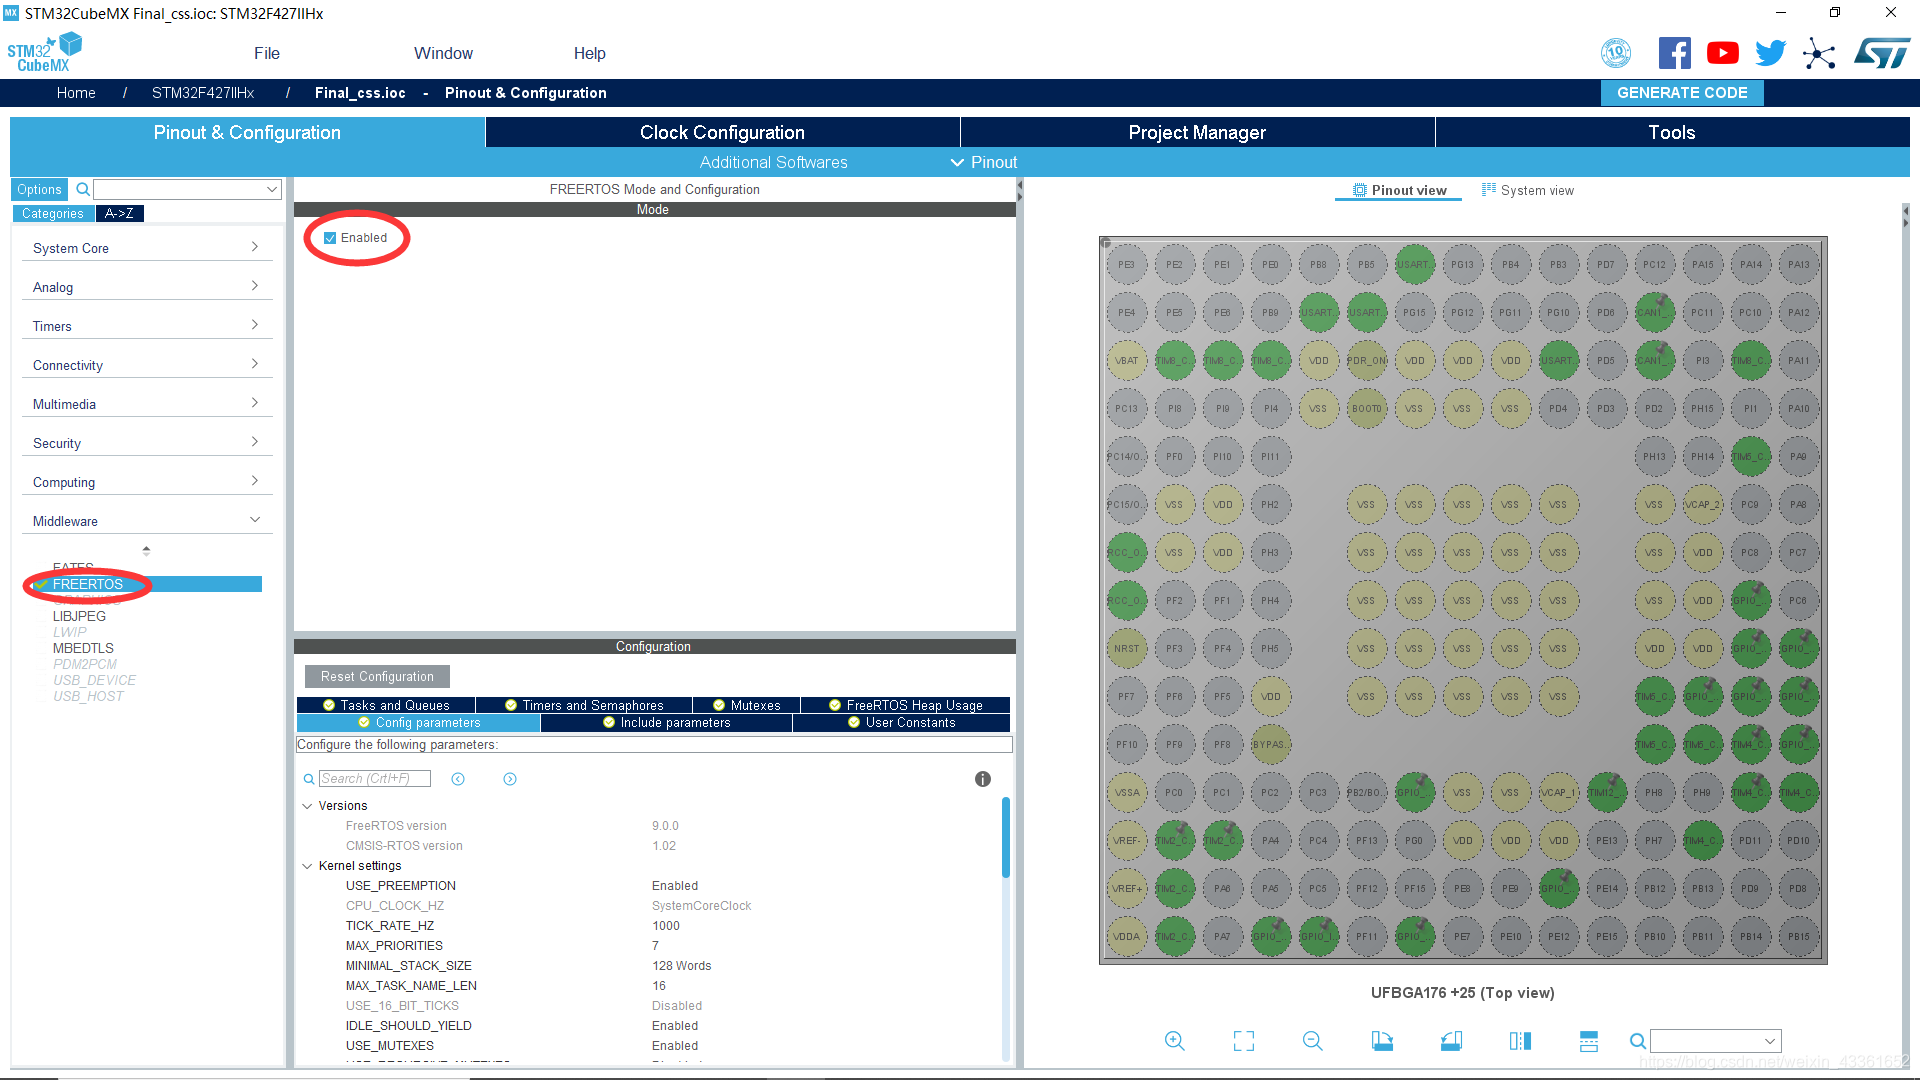Open the peripheral search dropdown
The image size is (1920, 1080).
[272, 189]
